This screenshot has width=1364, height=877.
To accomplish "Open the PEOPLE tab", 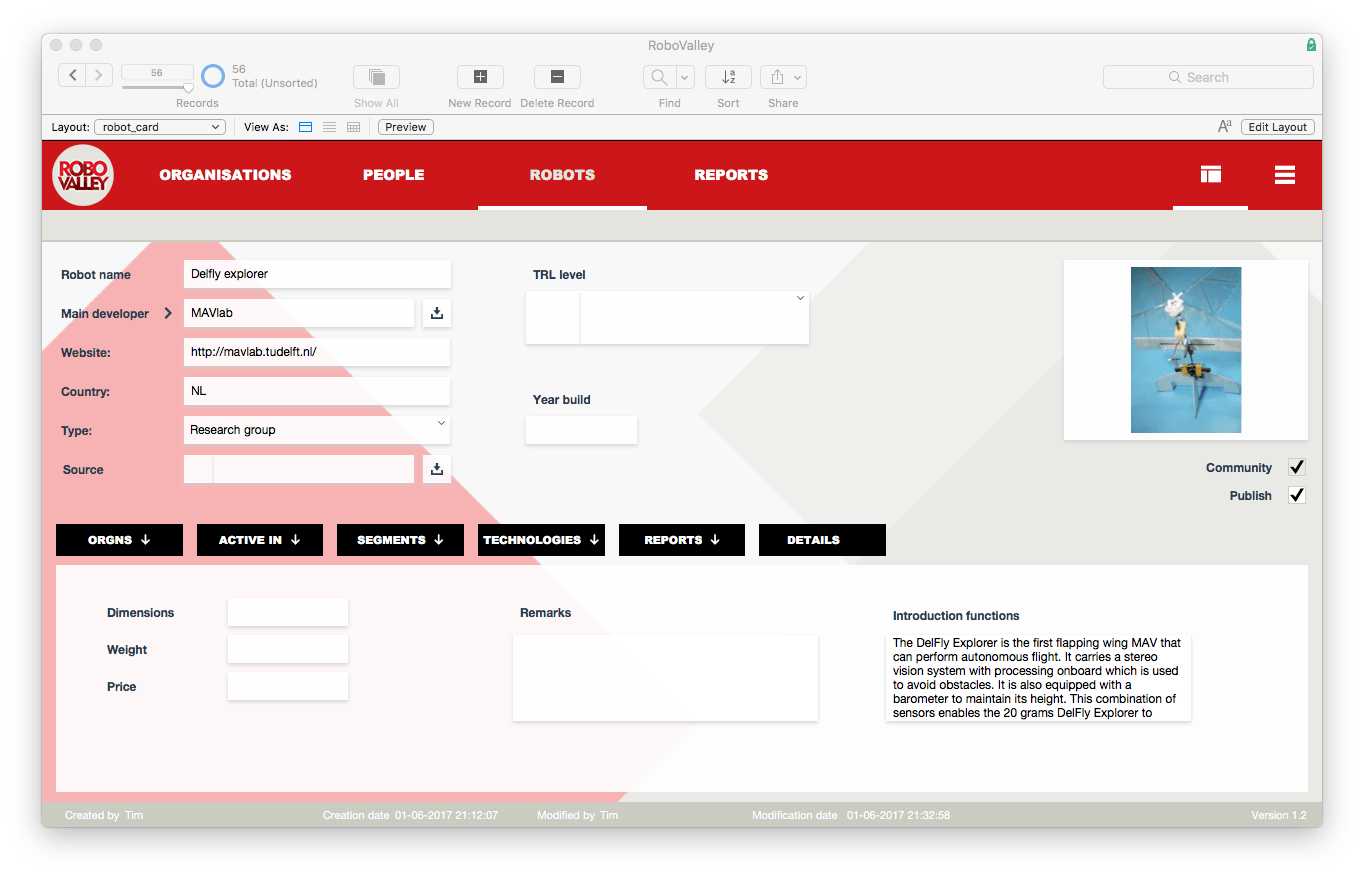I will (x=394, y=175).
